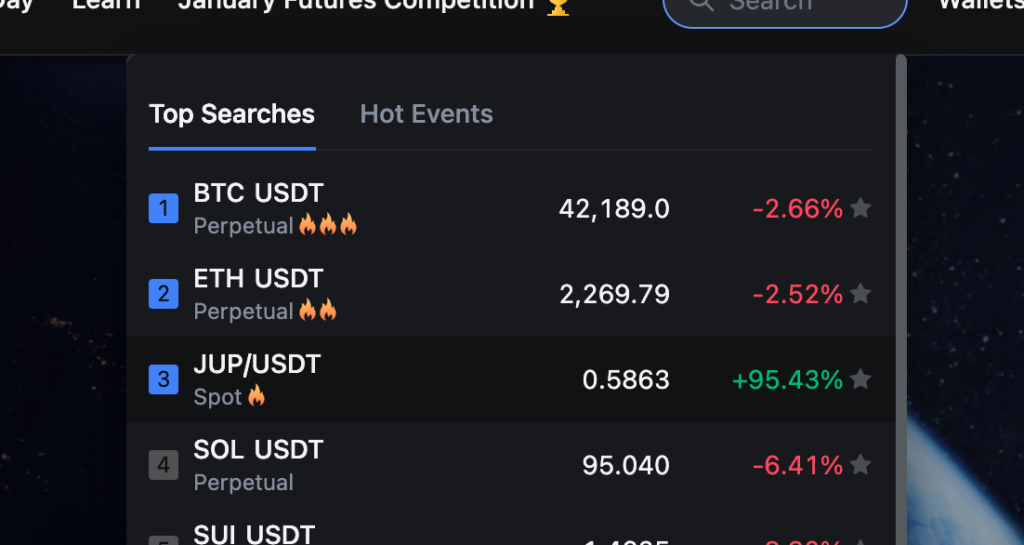
Task: Click the rank 1 badge icon
Action: 163,208
